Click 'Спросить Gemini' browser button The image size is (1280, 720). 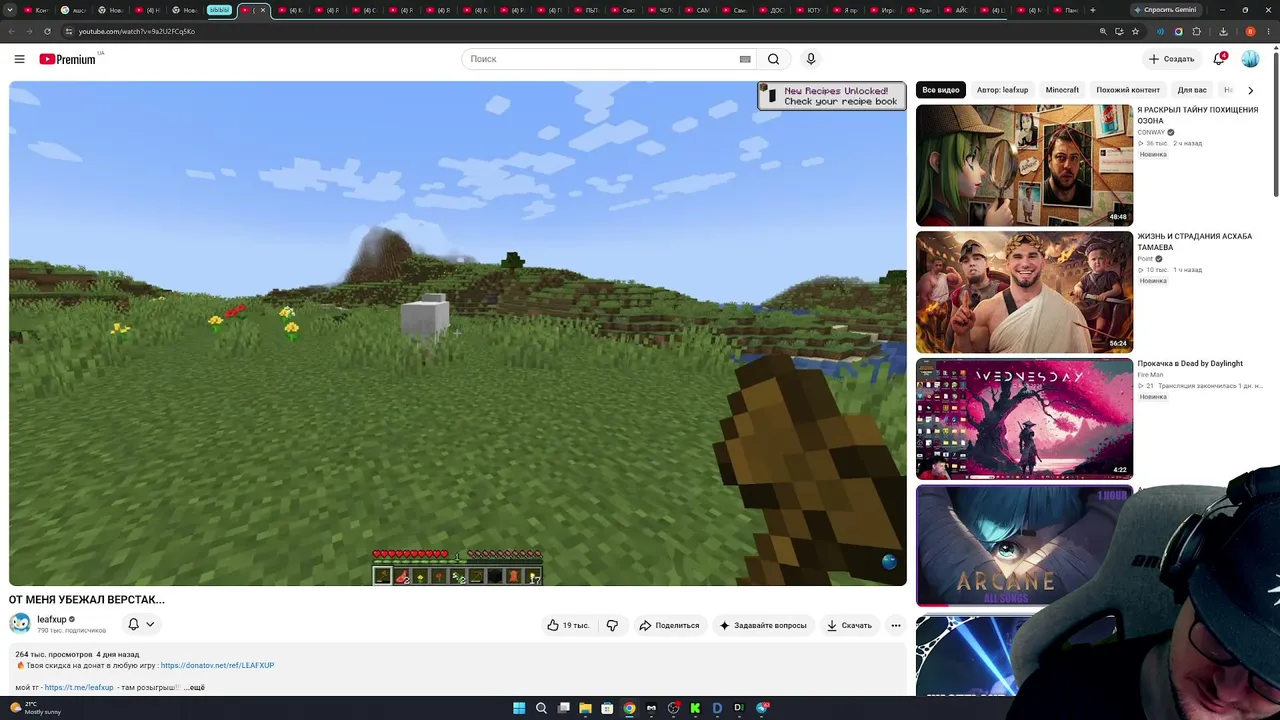tap(1165, 10)
